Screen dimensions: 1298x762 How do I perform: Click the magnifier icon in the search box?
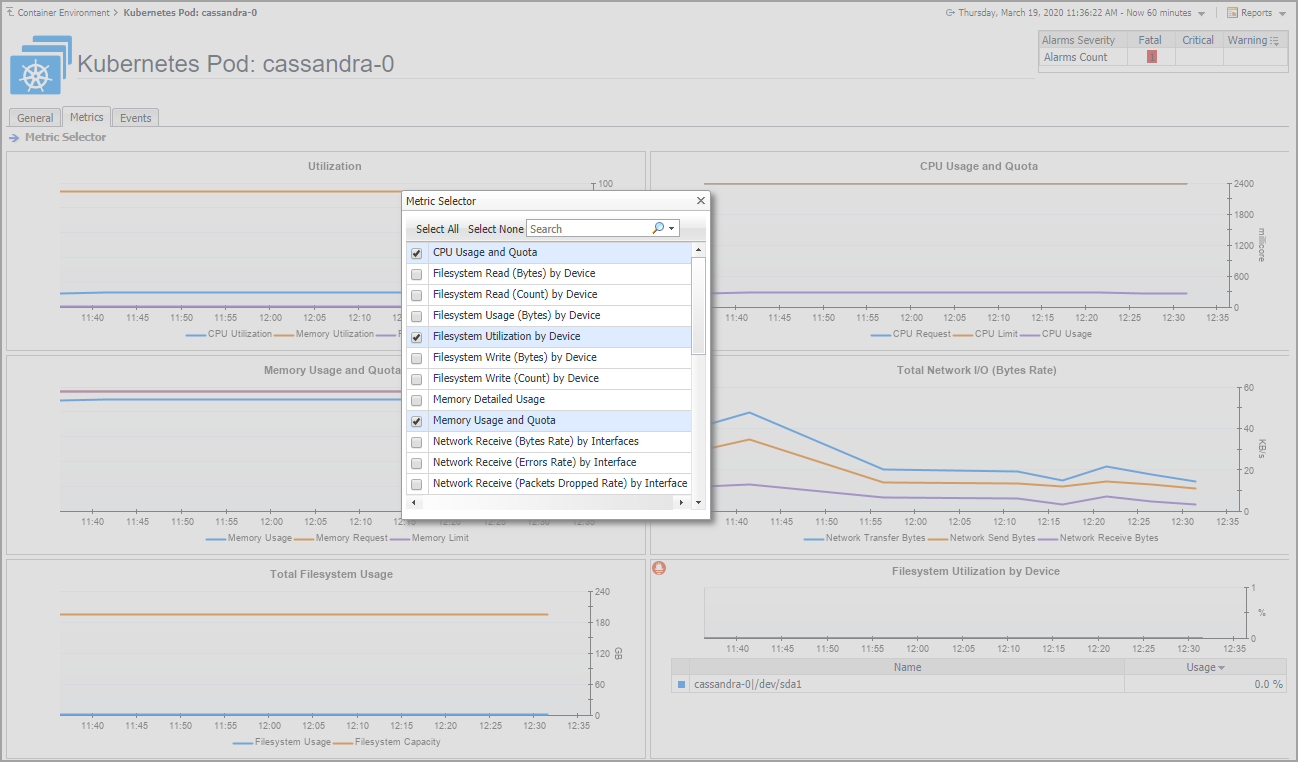click(658, 228)
